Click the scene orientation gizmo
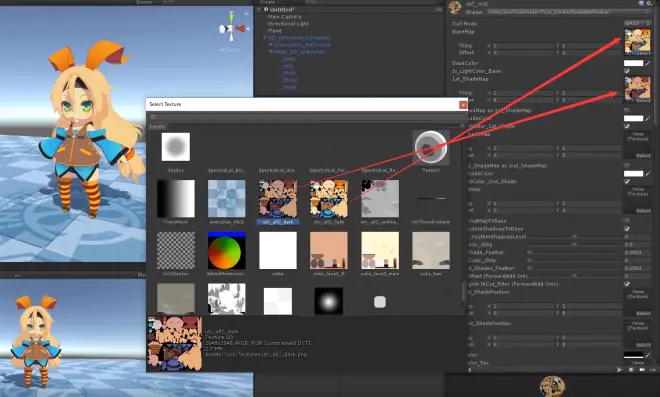The width and height of the screenshot is (660, 397). (x=232, y=29)
